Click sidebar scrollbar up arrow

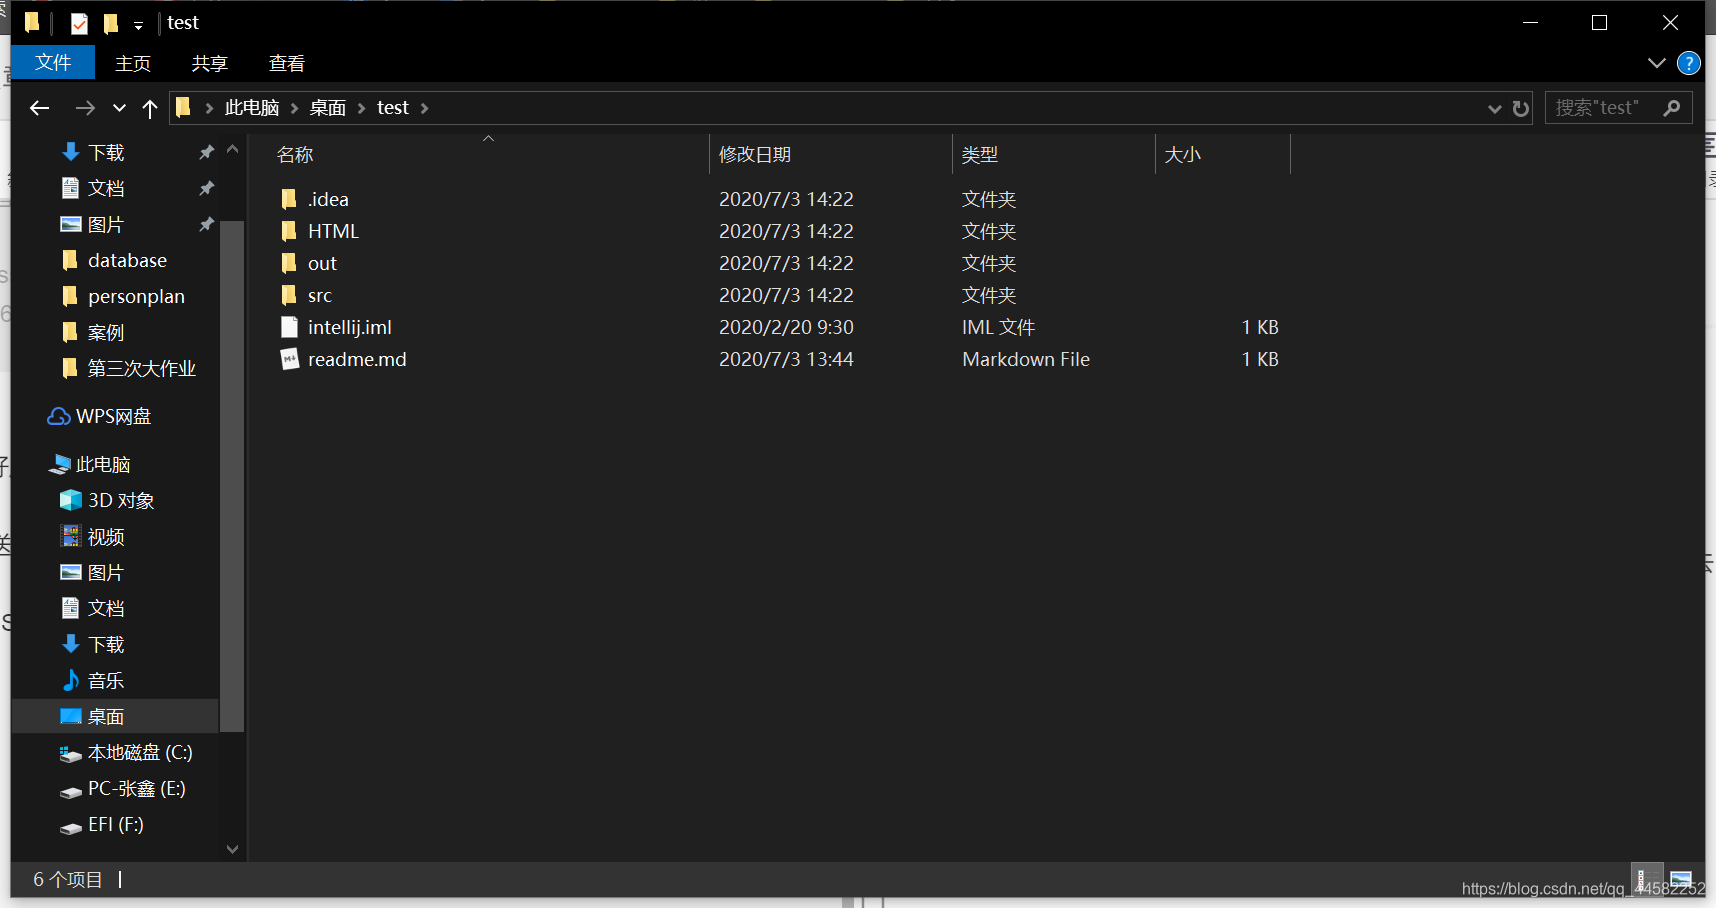[x=232, y=149]
